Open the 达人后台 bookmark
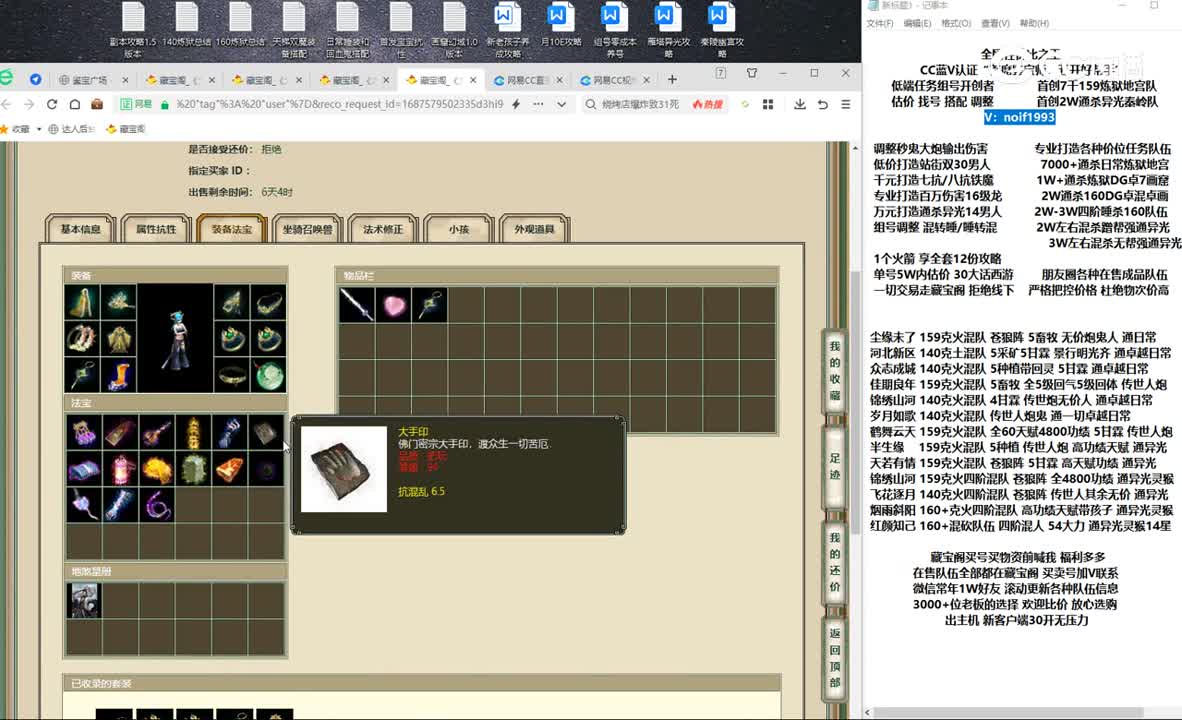The width and height of the screenshot is (1182, 720). (72, 129)
